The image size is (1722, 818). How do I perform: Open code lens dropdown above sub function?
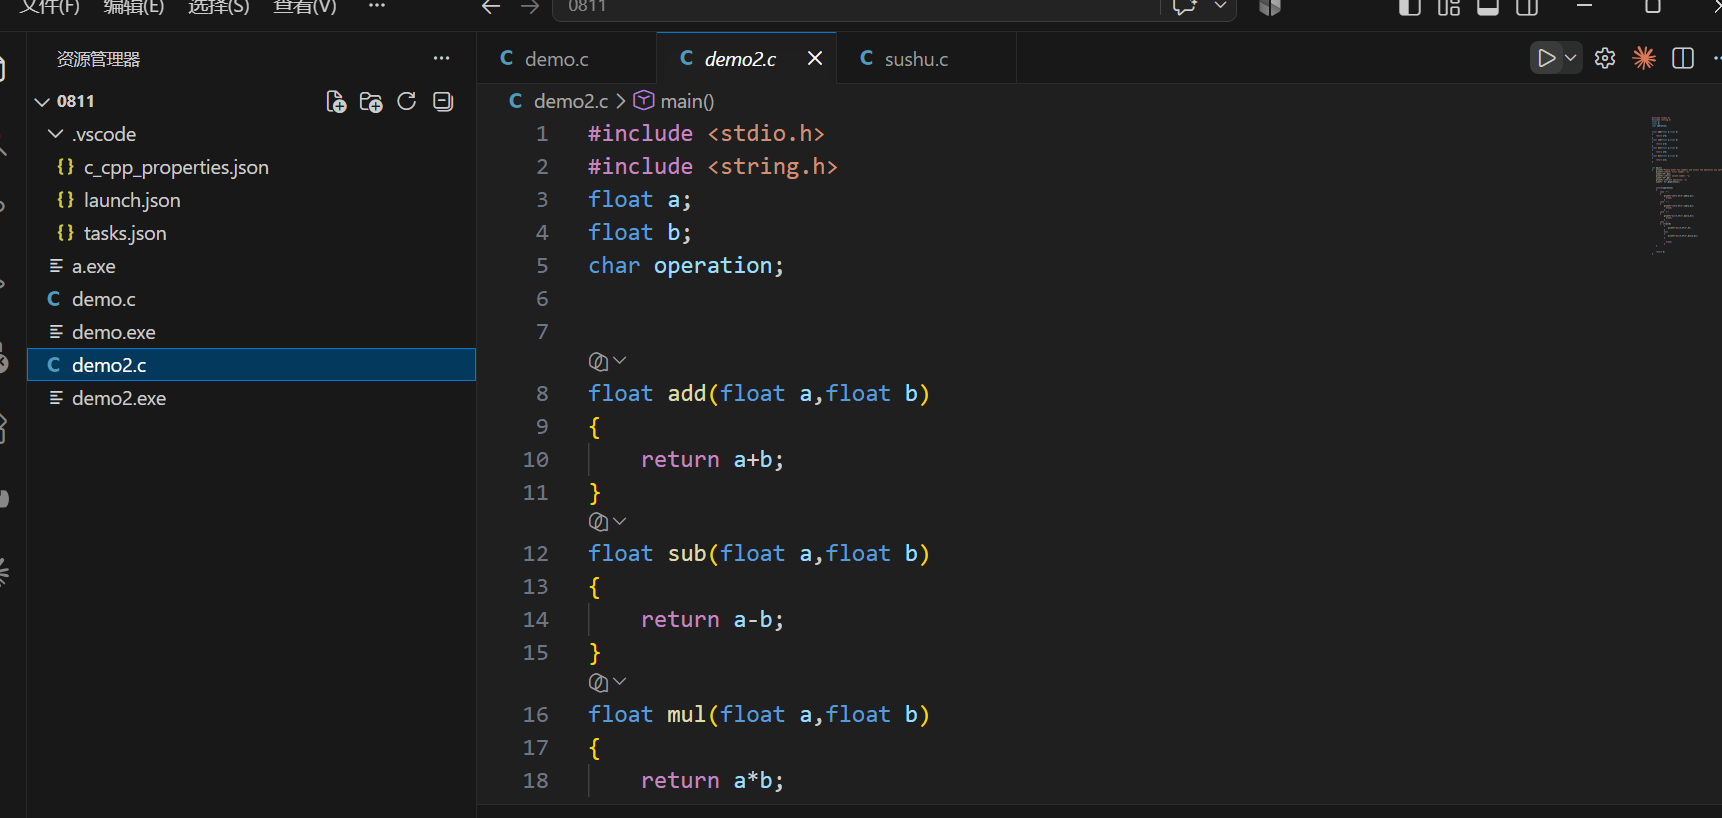607,521
